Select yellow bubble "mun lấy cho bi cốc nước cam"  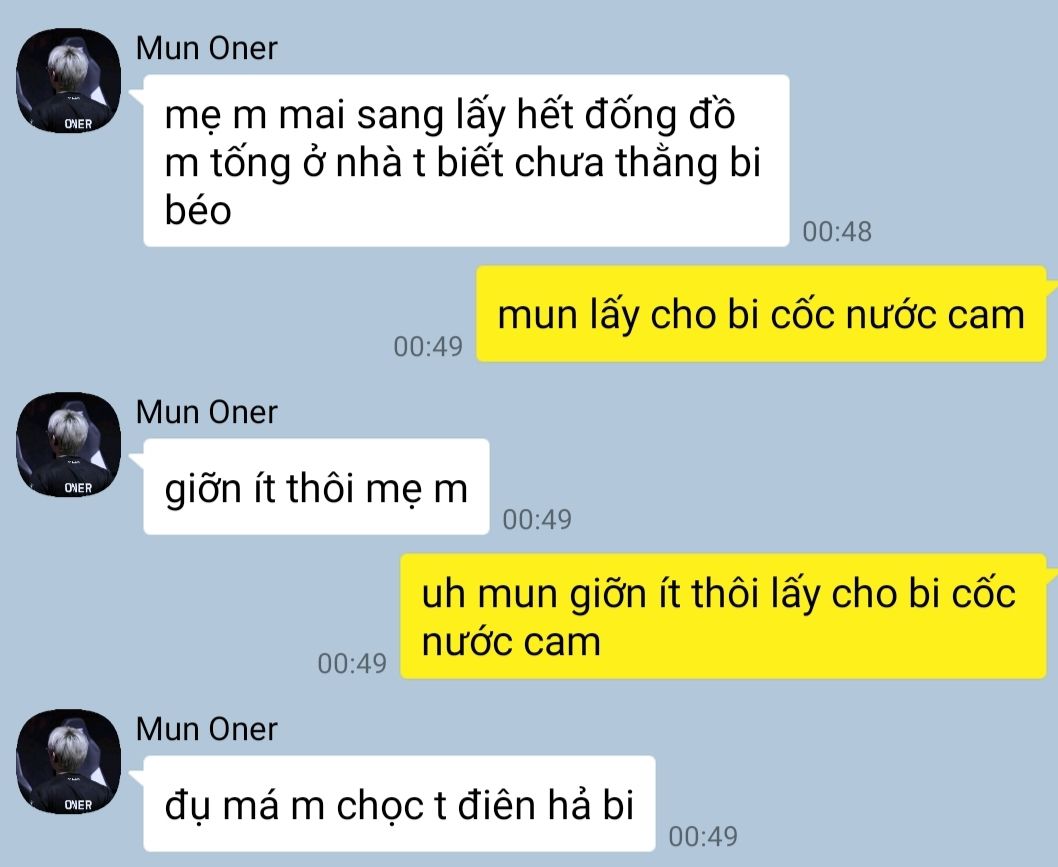pyautogui.click(x=761, y=314)
